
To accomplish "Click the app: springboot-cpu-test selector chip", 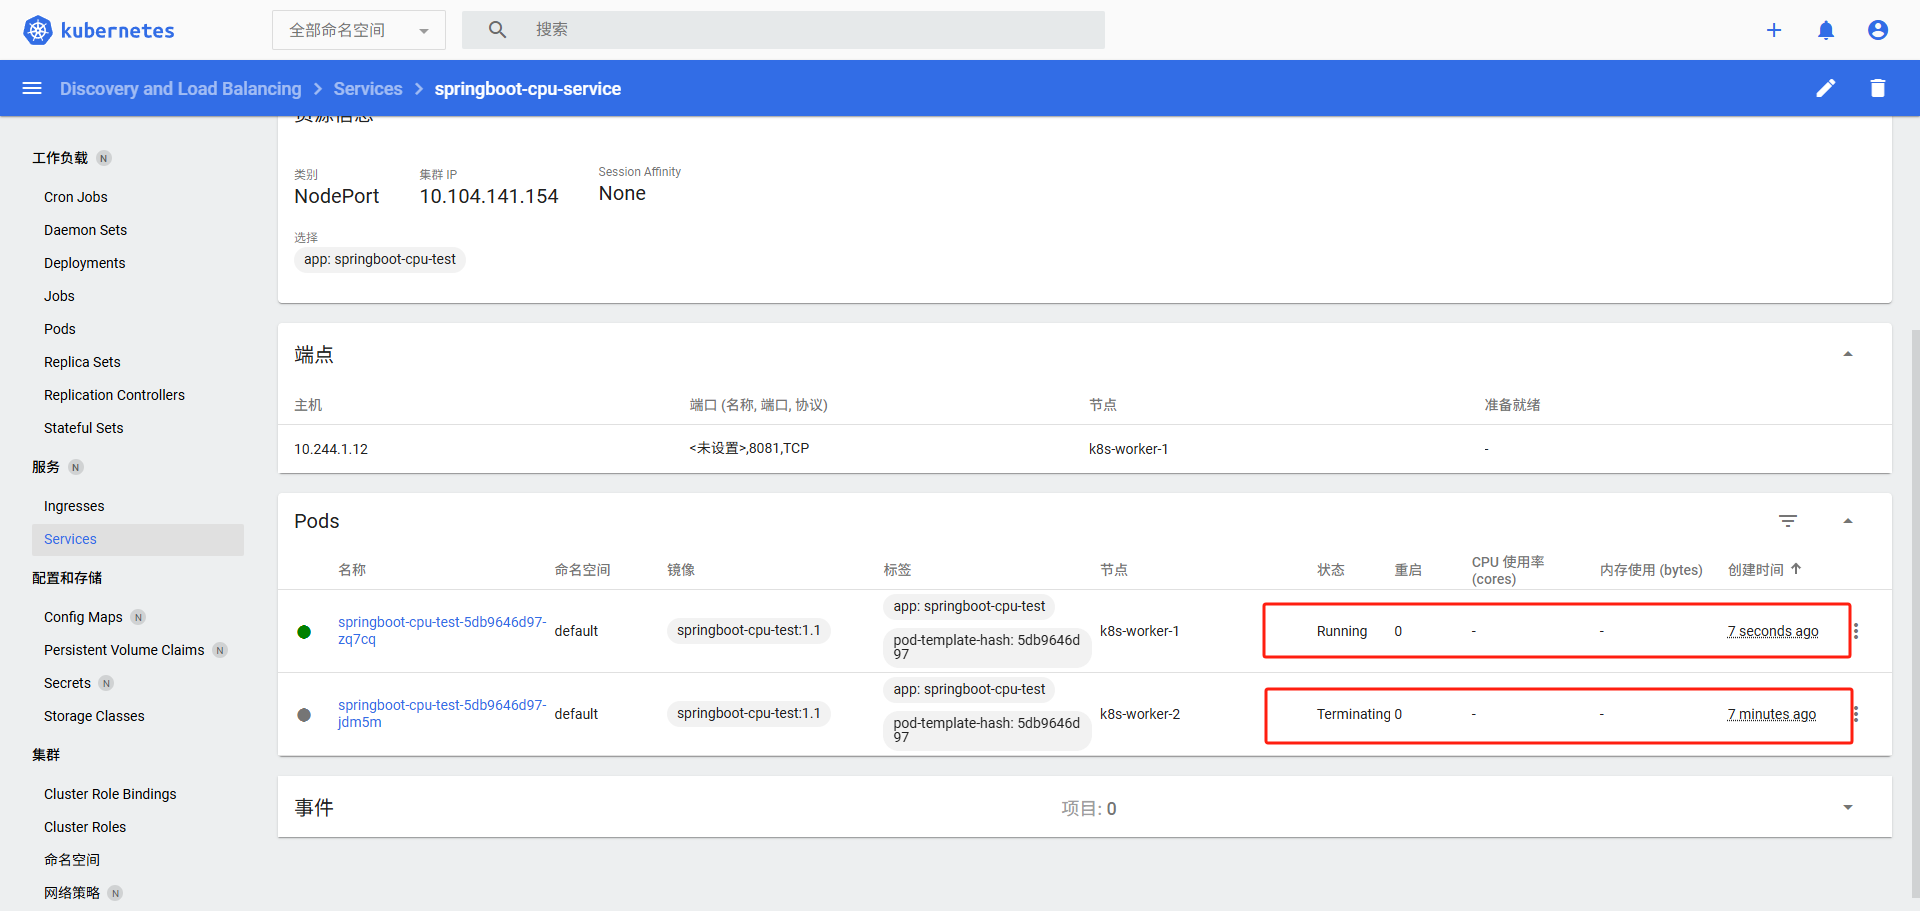I will click(380, 260).
